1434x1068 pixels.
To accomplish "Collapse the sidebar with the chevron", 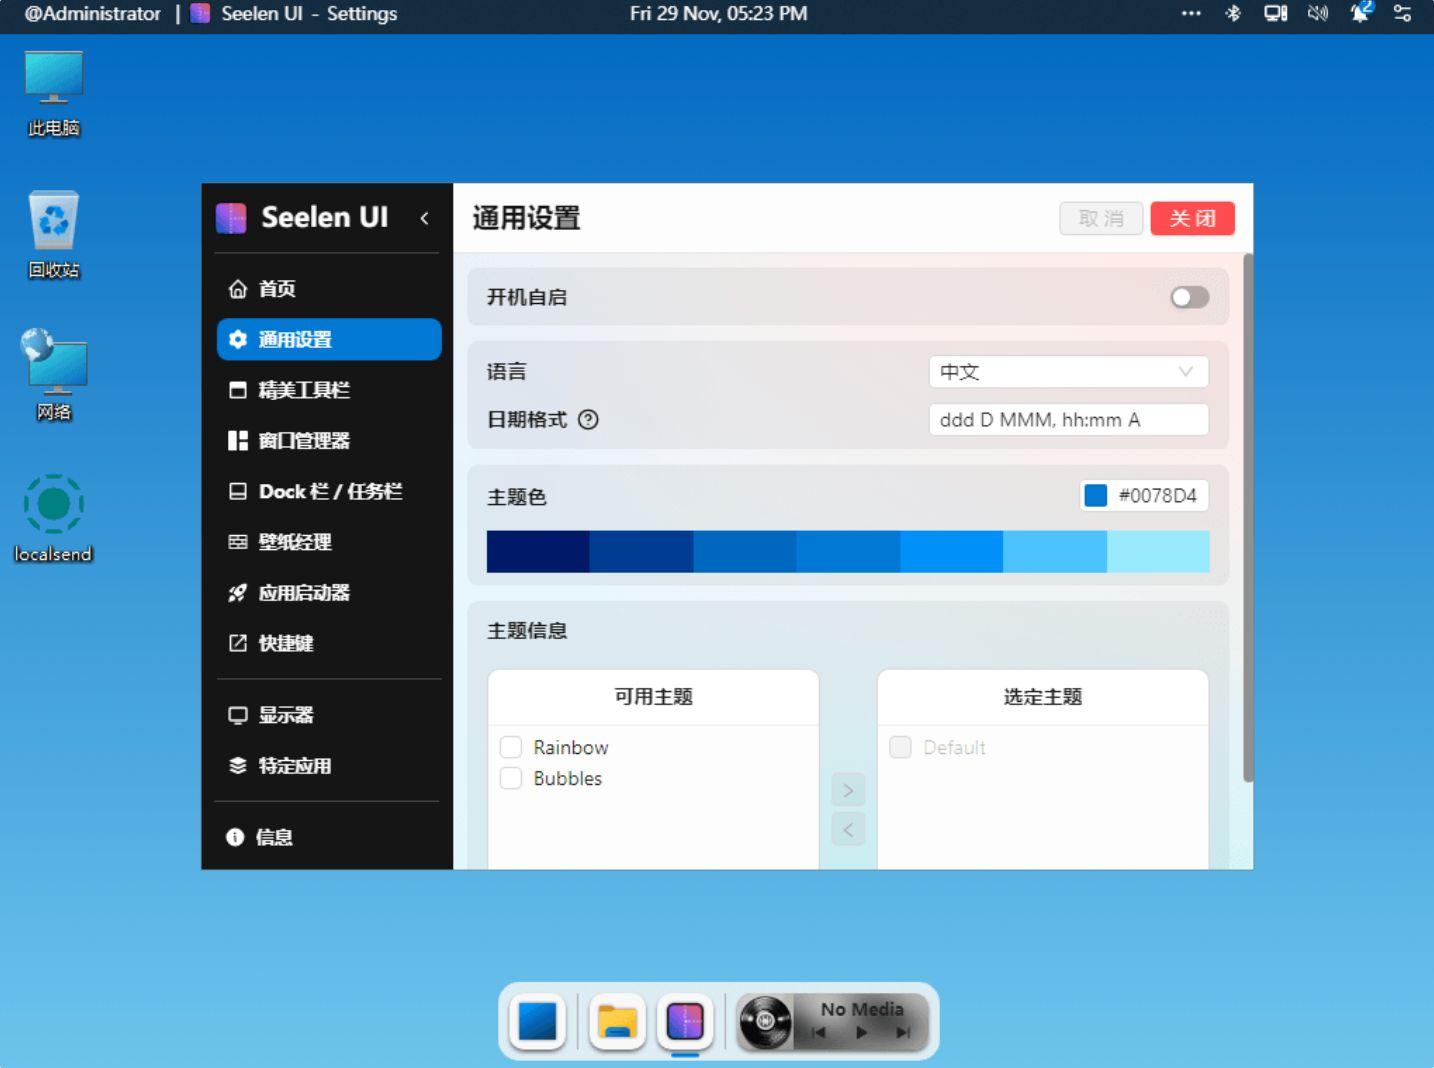I will point(426,218).
